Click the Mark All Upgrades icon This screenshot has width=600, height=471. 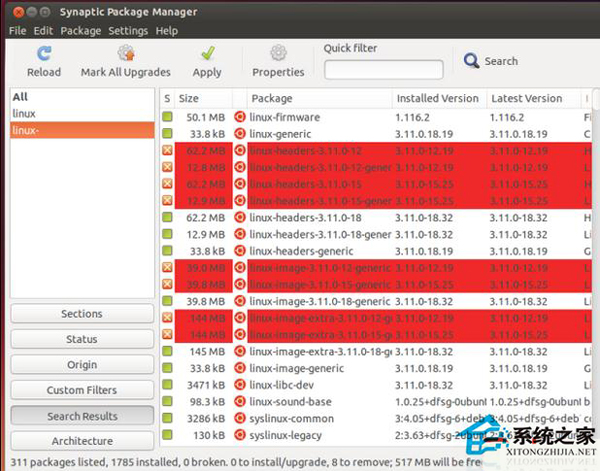(x=126, y=53)
